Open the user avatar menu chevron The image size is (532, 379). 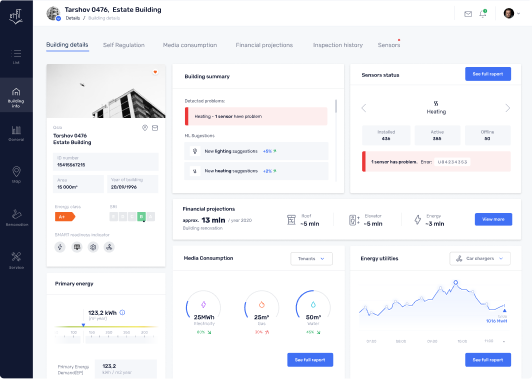pos(518,14)
